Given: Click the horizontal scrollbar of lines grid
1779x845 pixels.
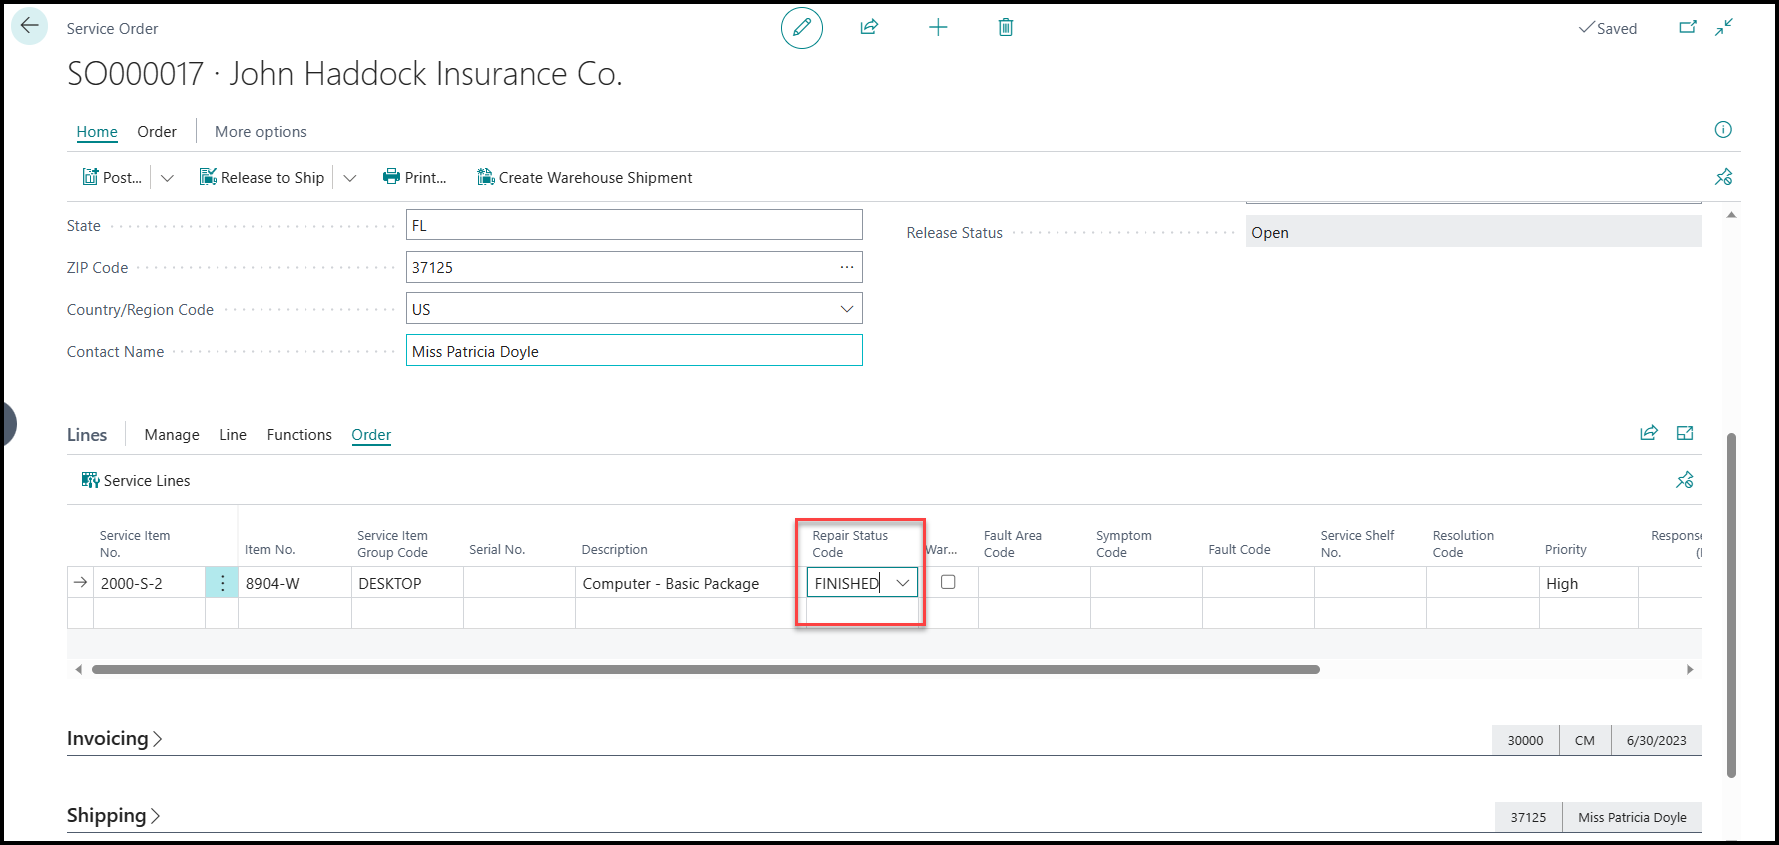Looking at the screenshot, I should 706,669.
